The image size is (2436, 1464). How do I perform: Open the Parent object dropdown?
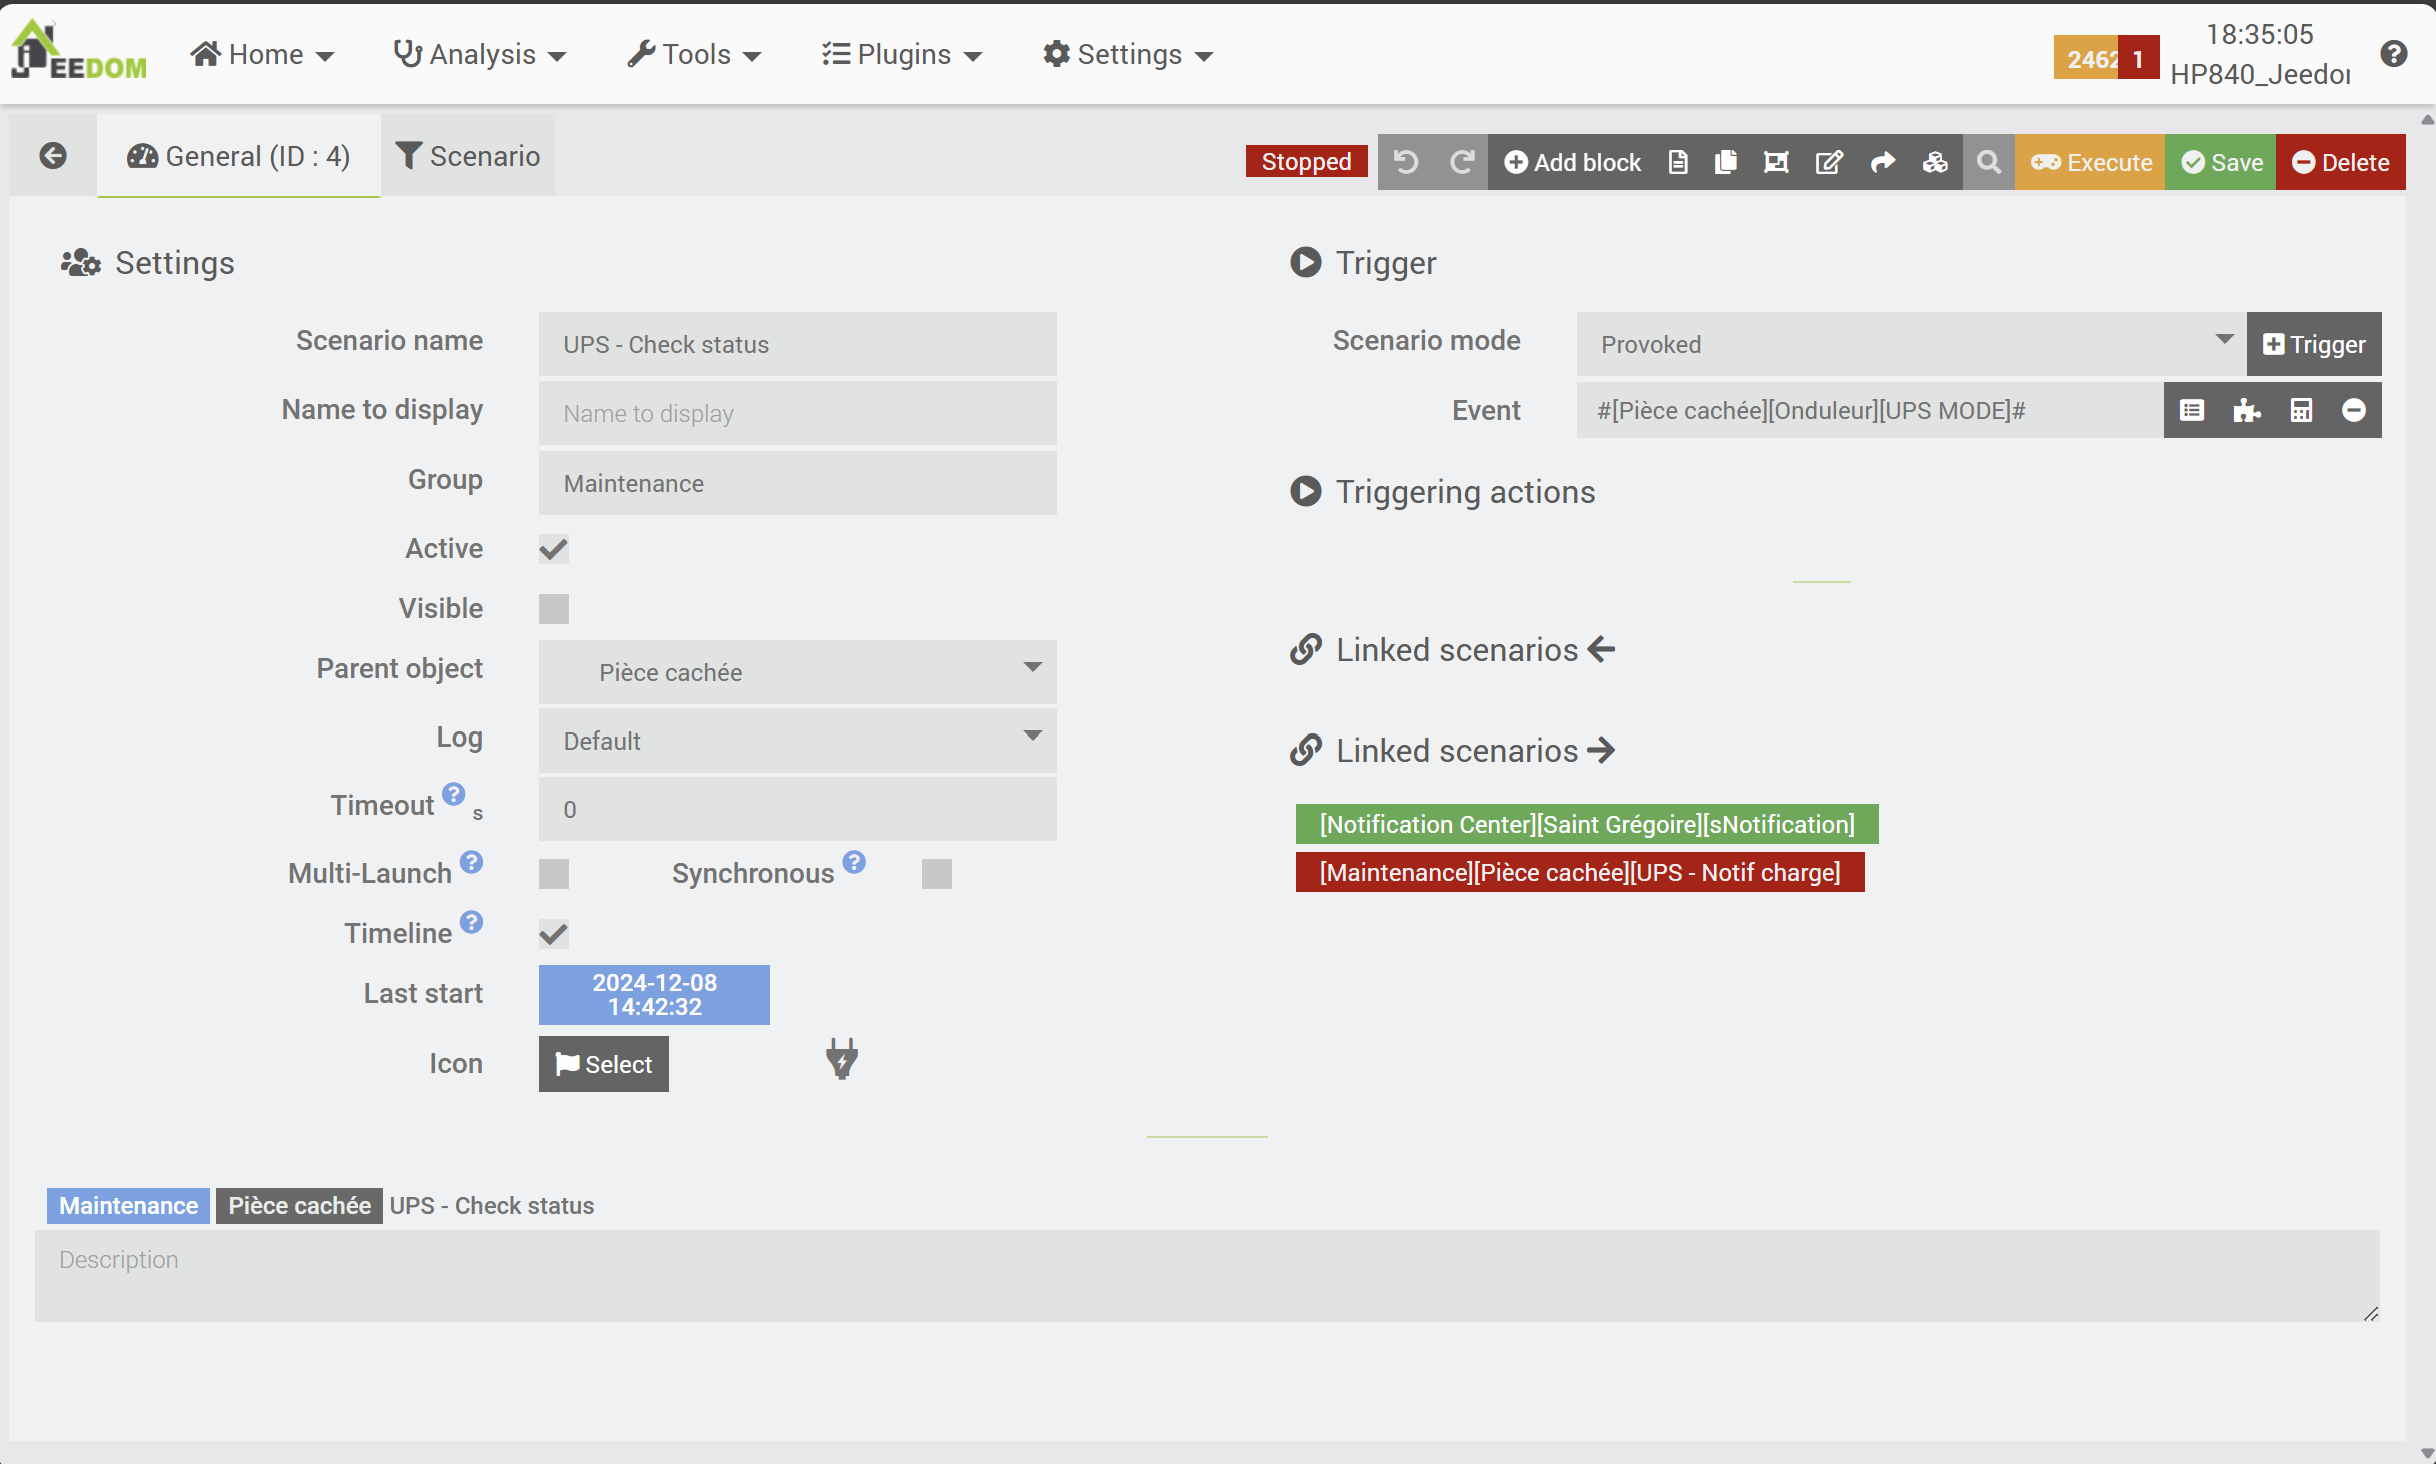point(797,672)
